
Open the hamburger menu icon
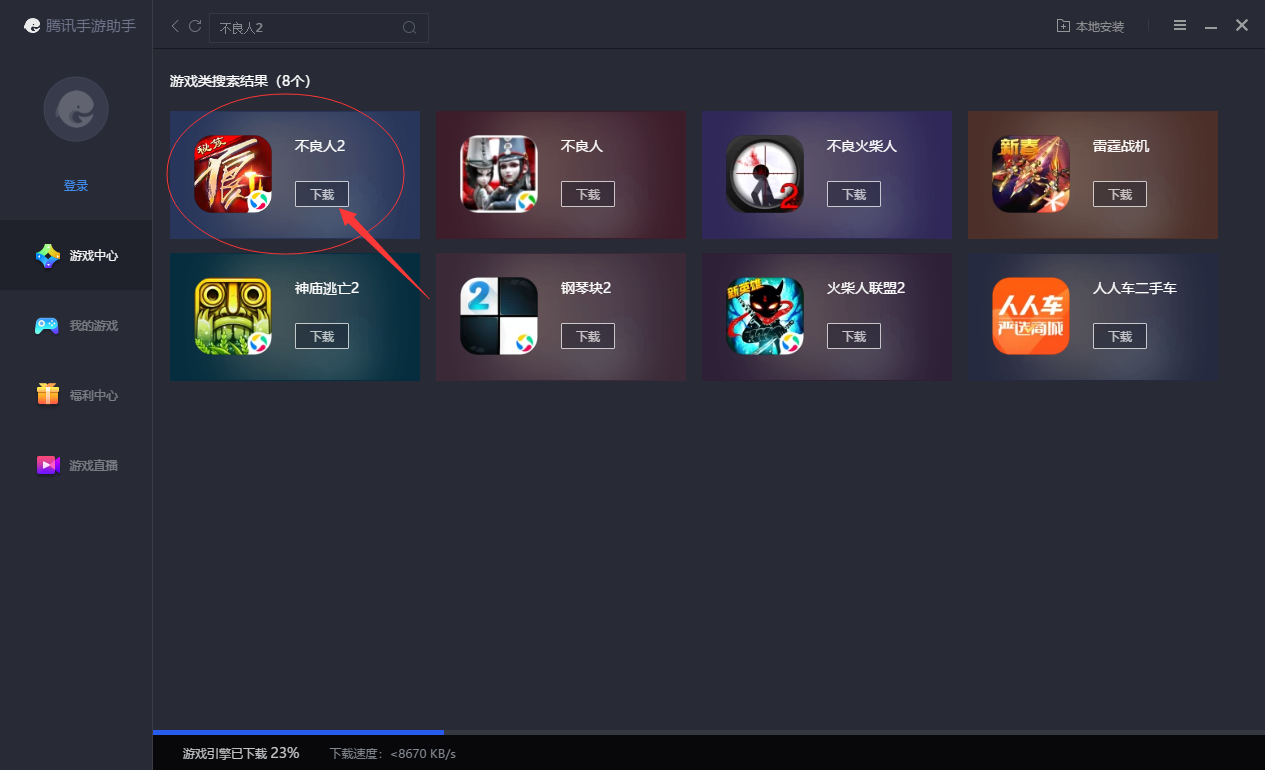click(x=1180, y=25)
